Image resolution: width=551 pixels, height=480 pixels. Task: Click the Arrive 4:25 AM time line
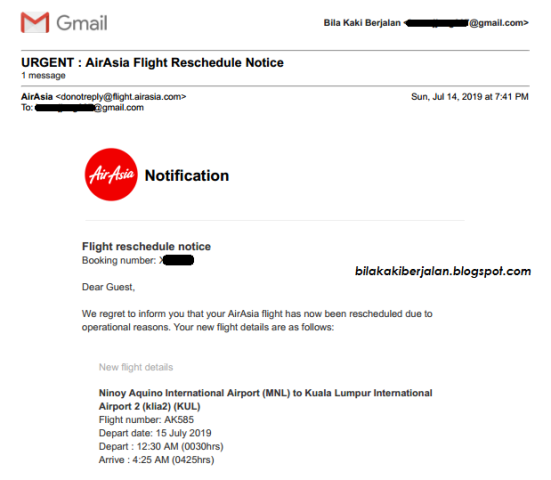[x=156, y=460]
